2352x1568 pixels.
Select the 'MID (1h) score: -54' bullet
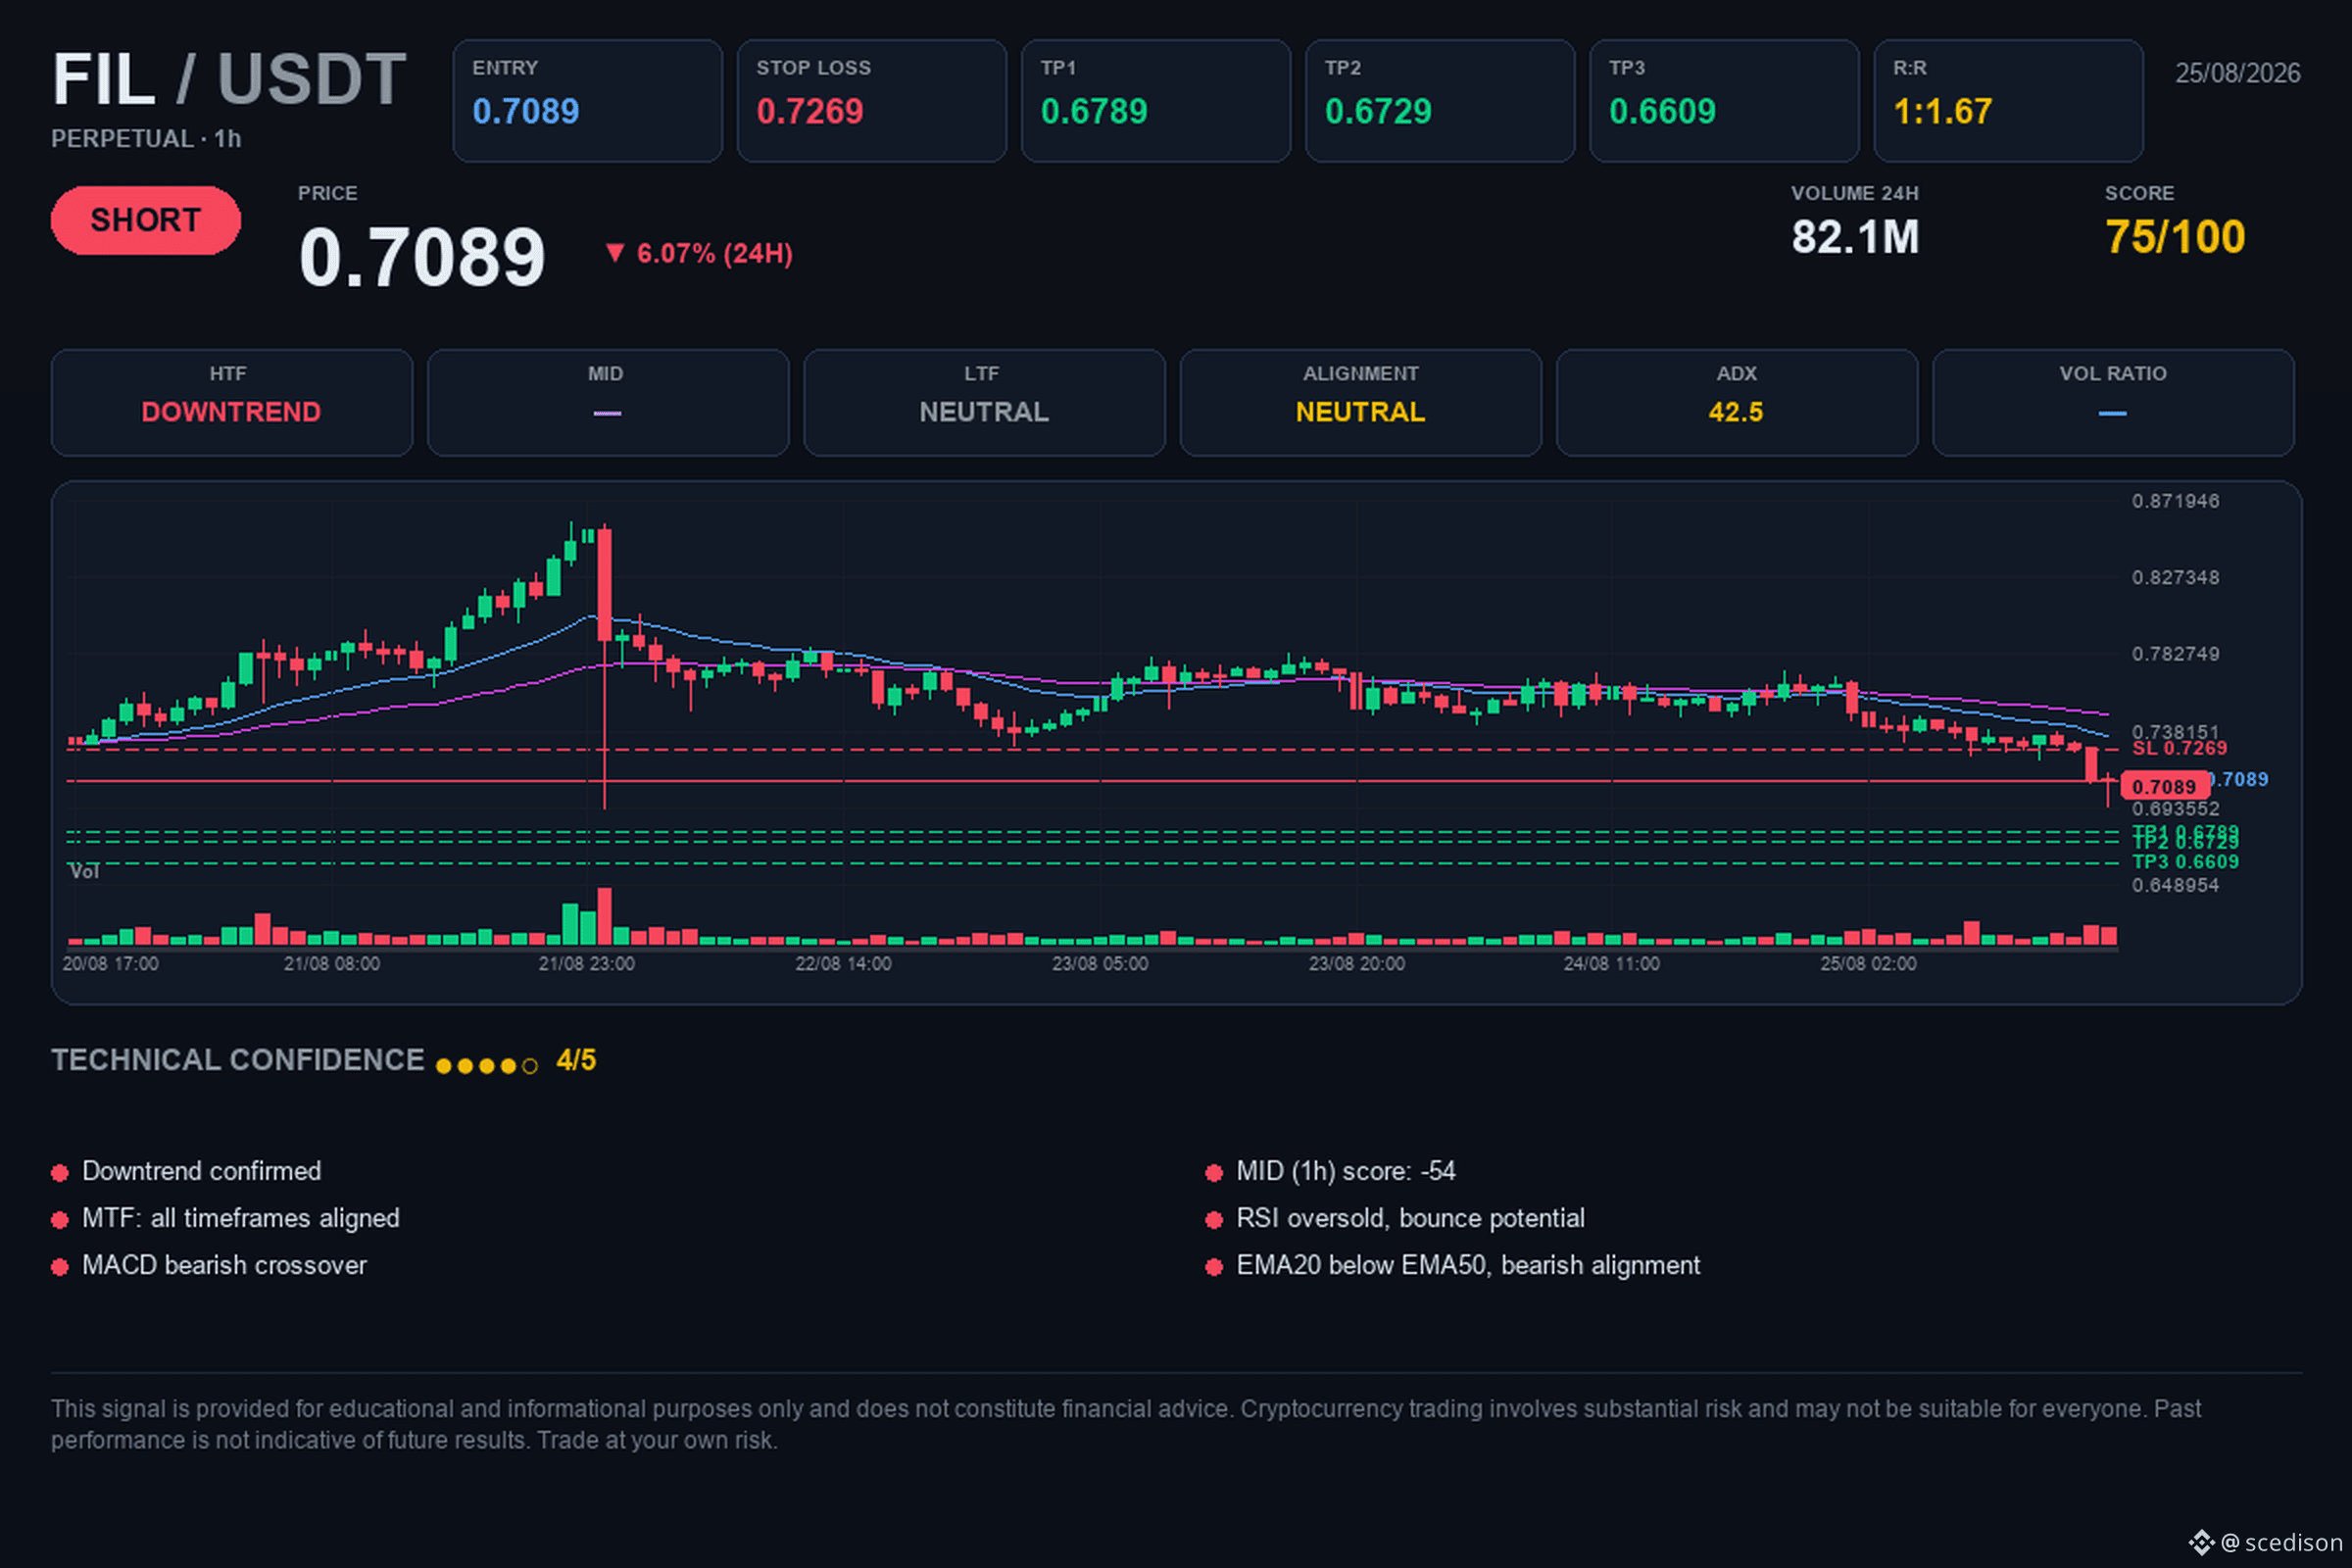click(x=1346, y=1171)
